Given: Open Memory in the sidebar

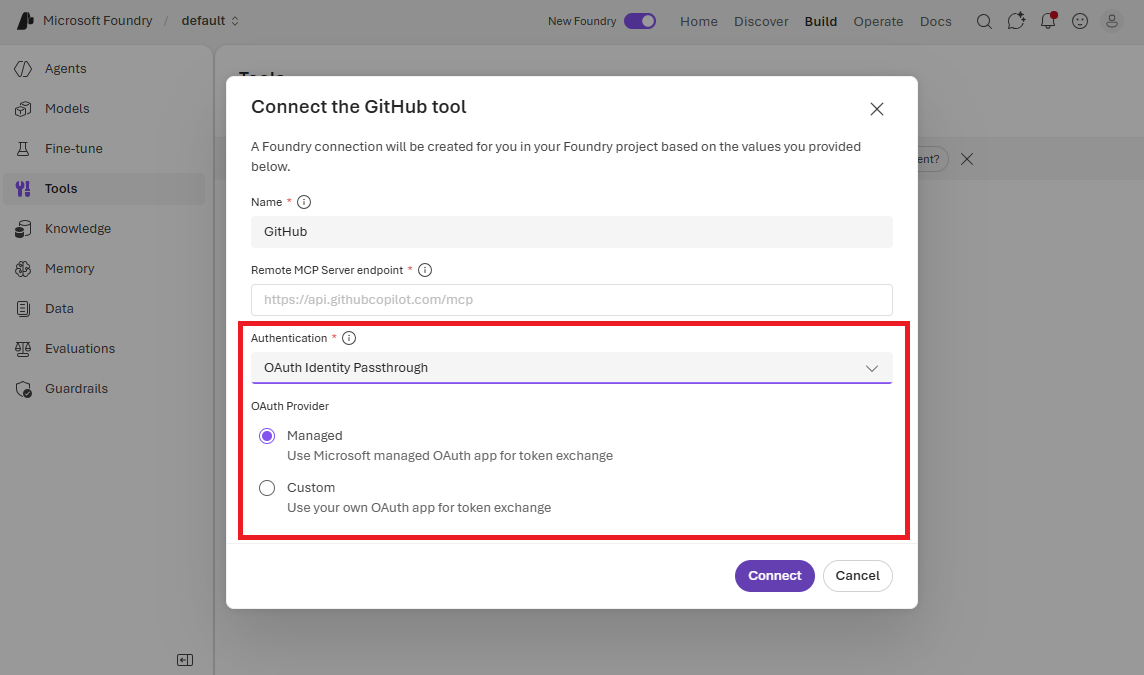Looking at the screenshot, I should (104, 269).
